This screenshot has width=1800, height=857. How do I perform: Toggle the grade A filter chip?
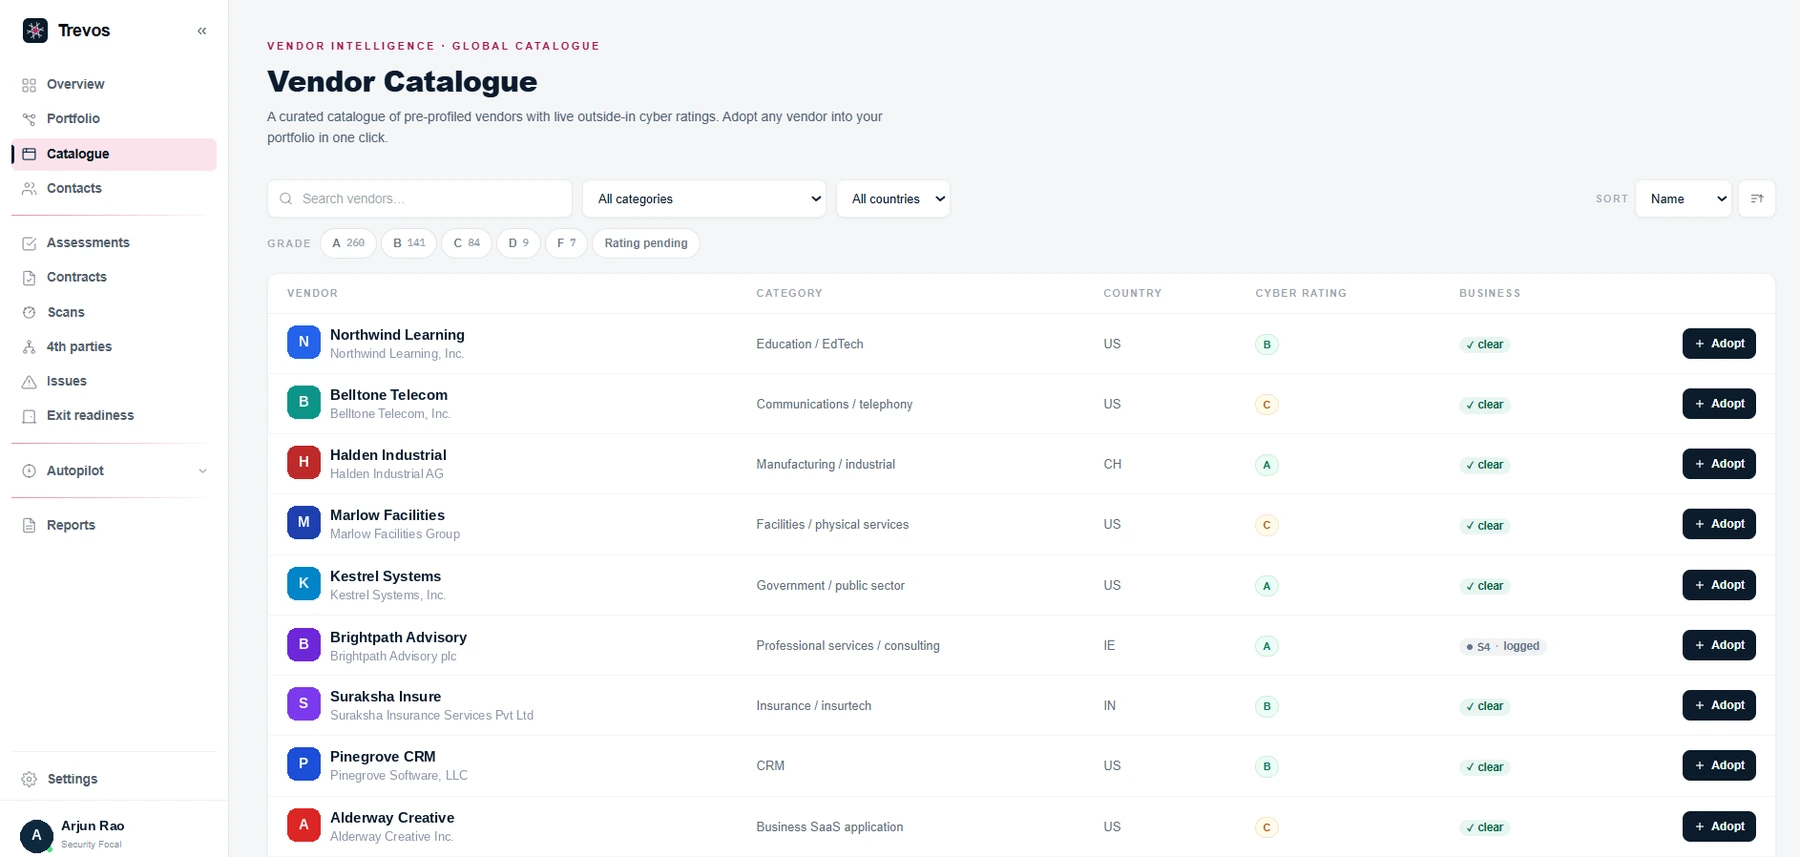point(348,243)
